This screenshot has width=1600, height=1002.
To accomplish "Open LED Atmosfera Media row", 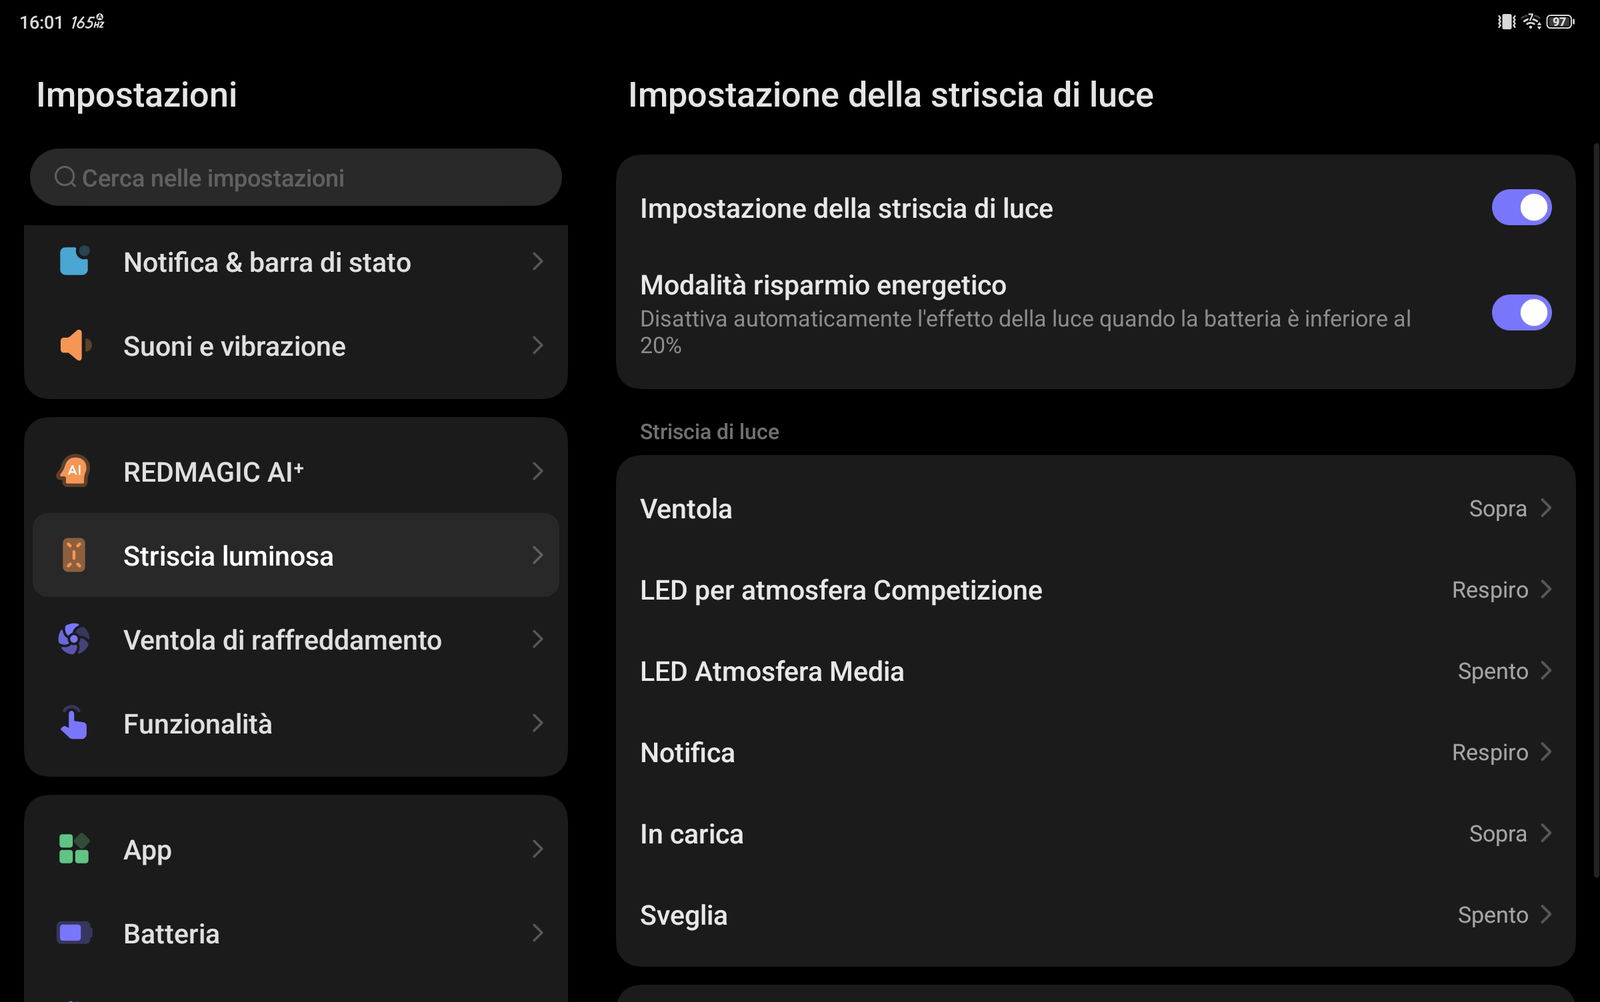I will [x=1095, y=671].
